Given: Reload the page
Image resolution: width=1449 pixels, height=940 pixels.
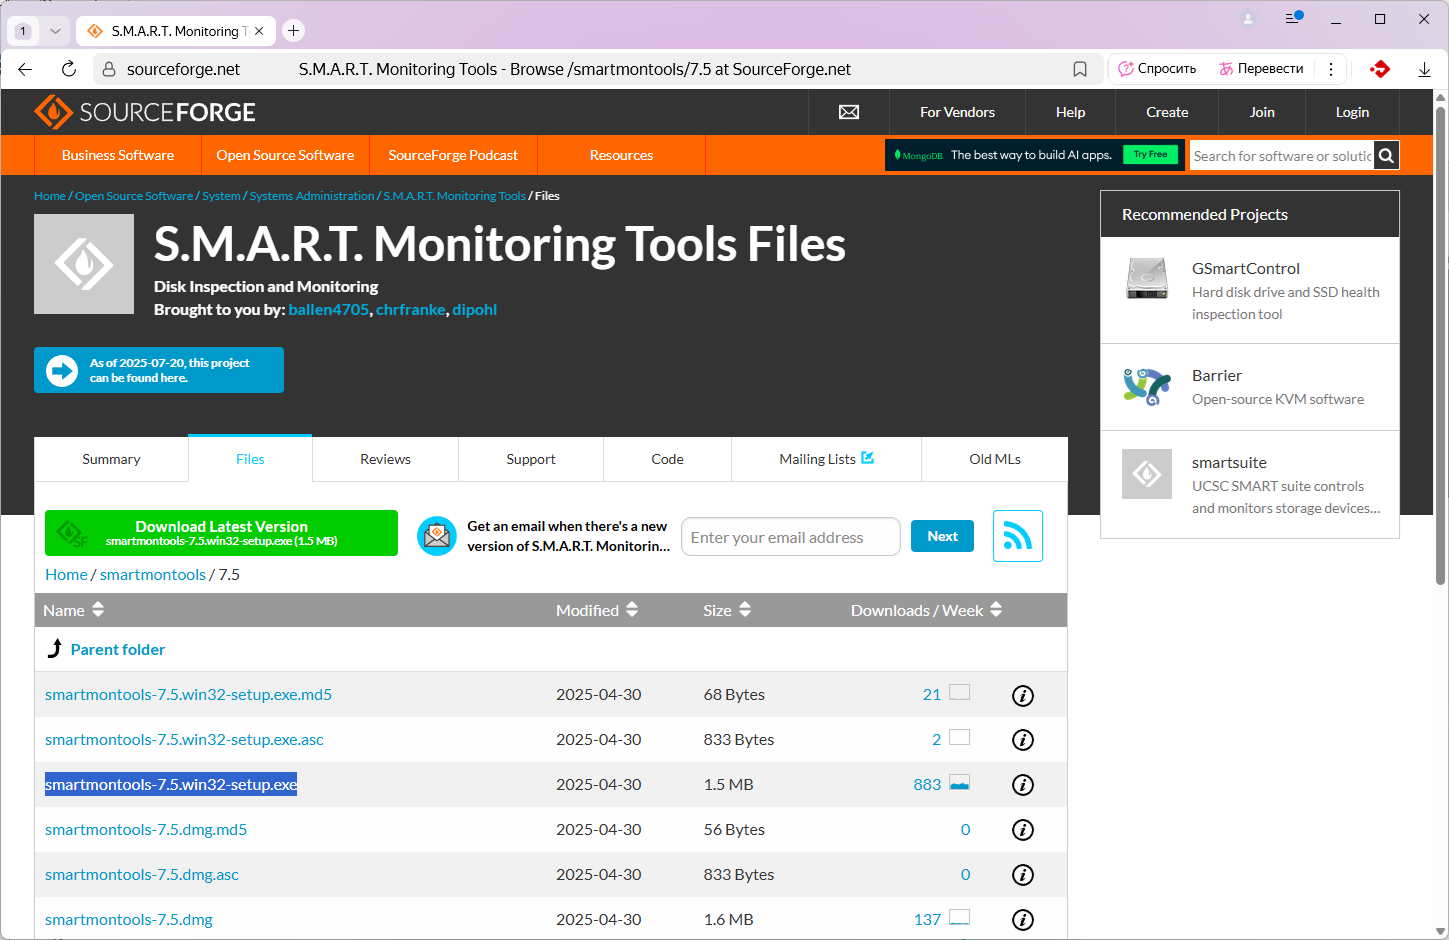Looking at the screenshot, I should tap(69, 69).
